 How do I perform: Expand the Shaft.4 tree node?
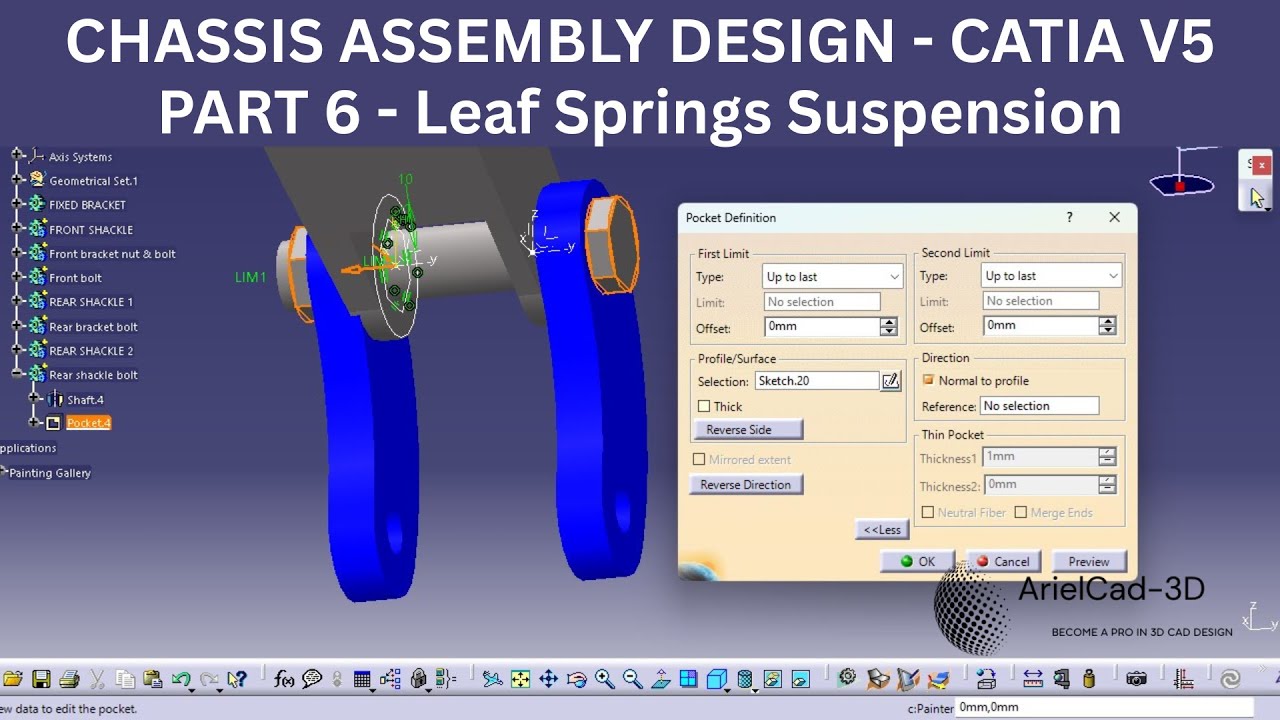pyautogui.click(x=34, y=399)
